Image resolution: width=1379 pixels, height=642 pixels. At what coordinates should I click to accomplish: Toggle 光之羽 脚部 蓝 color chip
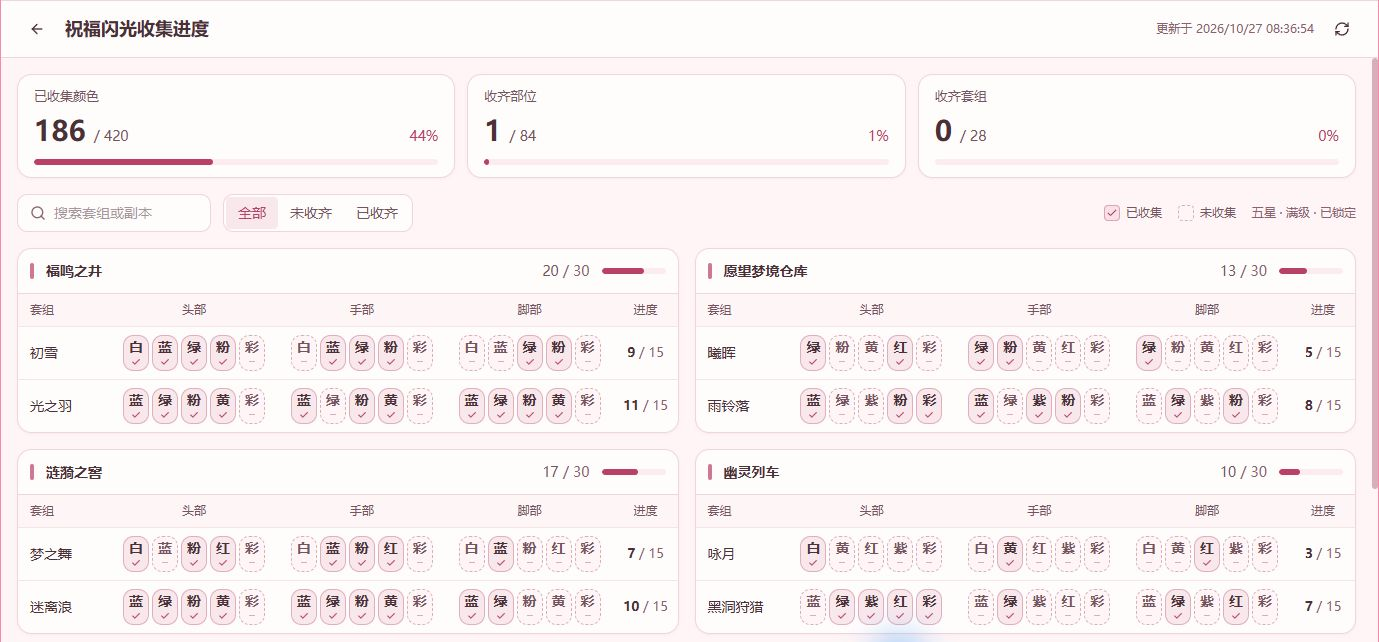click(472, 406)
